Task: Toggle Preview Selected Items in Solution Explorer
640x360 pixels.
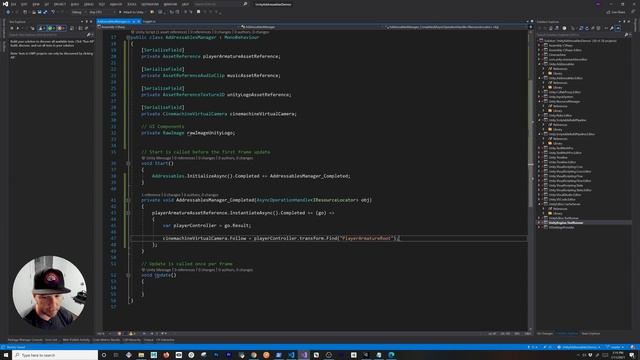Action: click(x=618, y=28)
